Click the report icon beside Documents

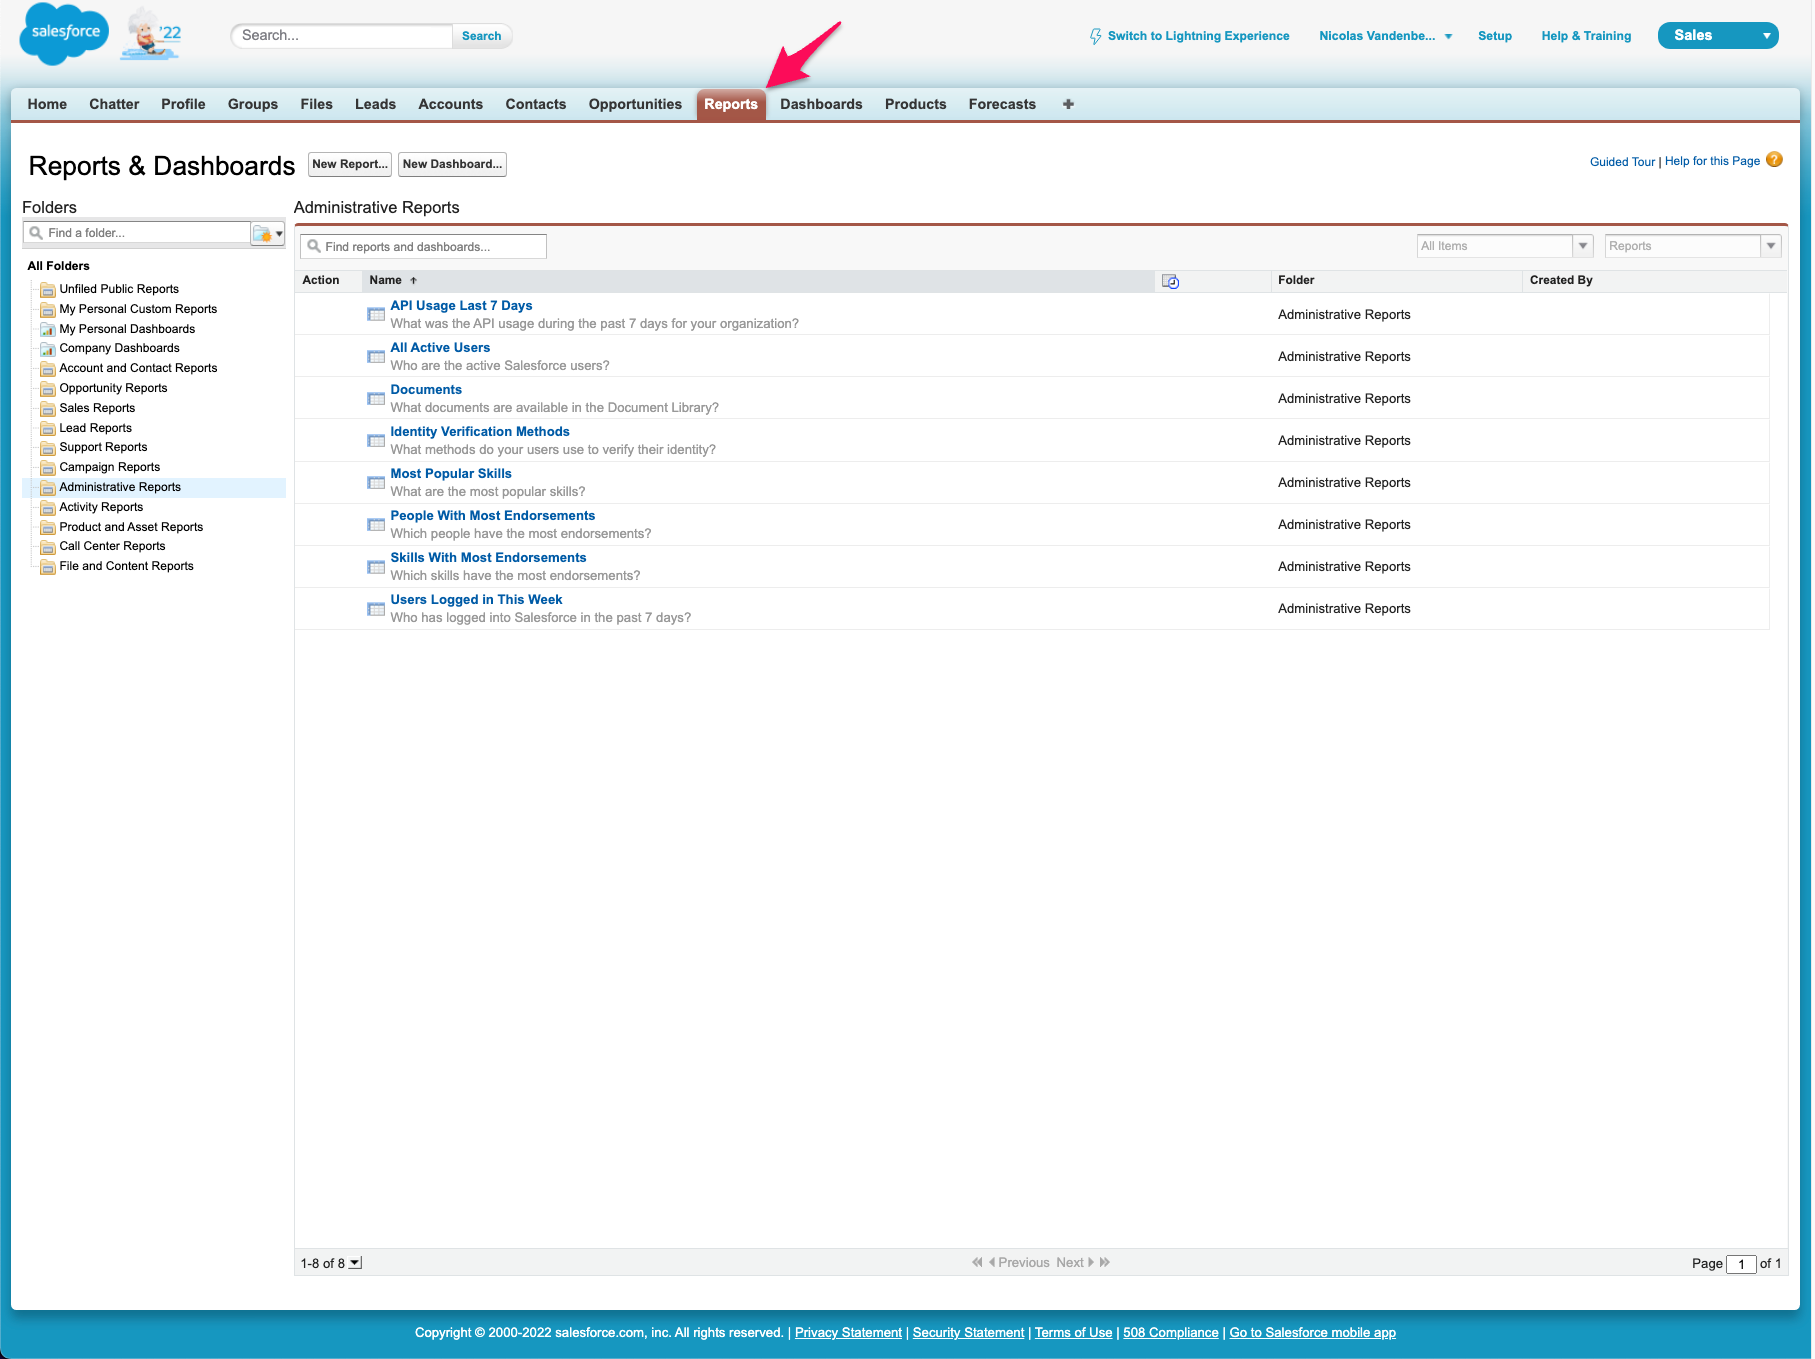[x=376, y=398]
